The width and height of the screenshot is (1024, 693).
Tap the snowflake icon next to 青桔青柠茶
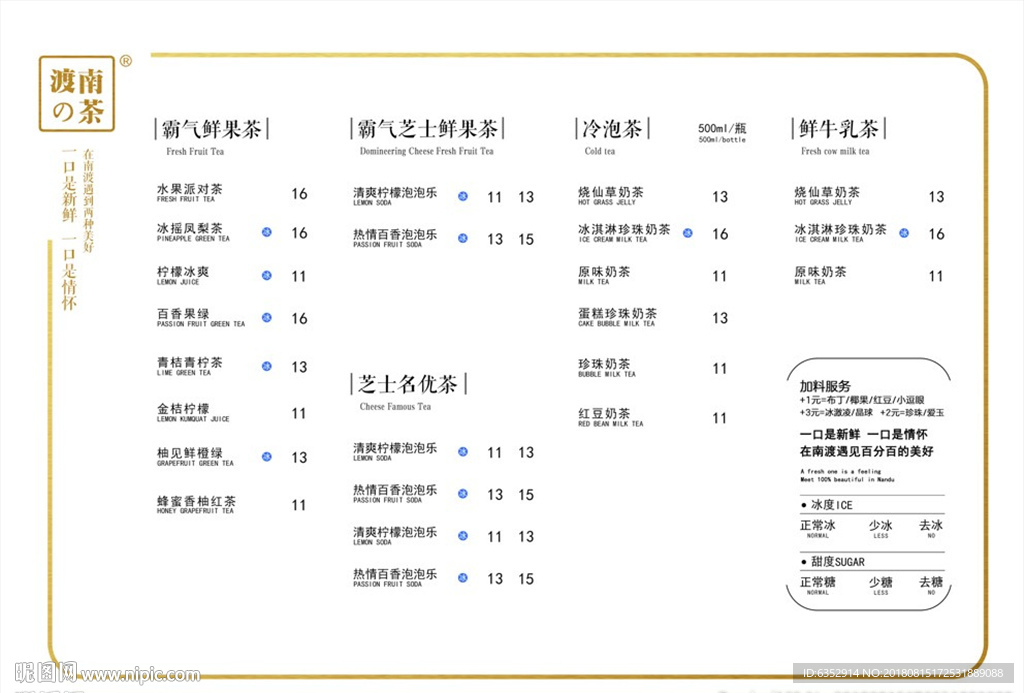[265, 365]
